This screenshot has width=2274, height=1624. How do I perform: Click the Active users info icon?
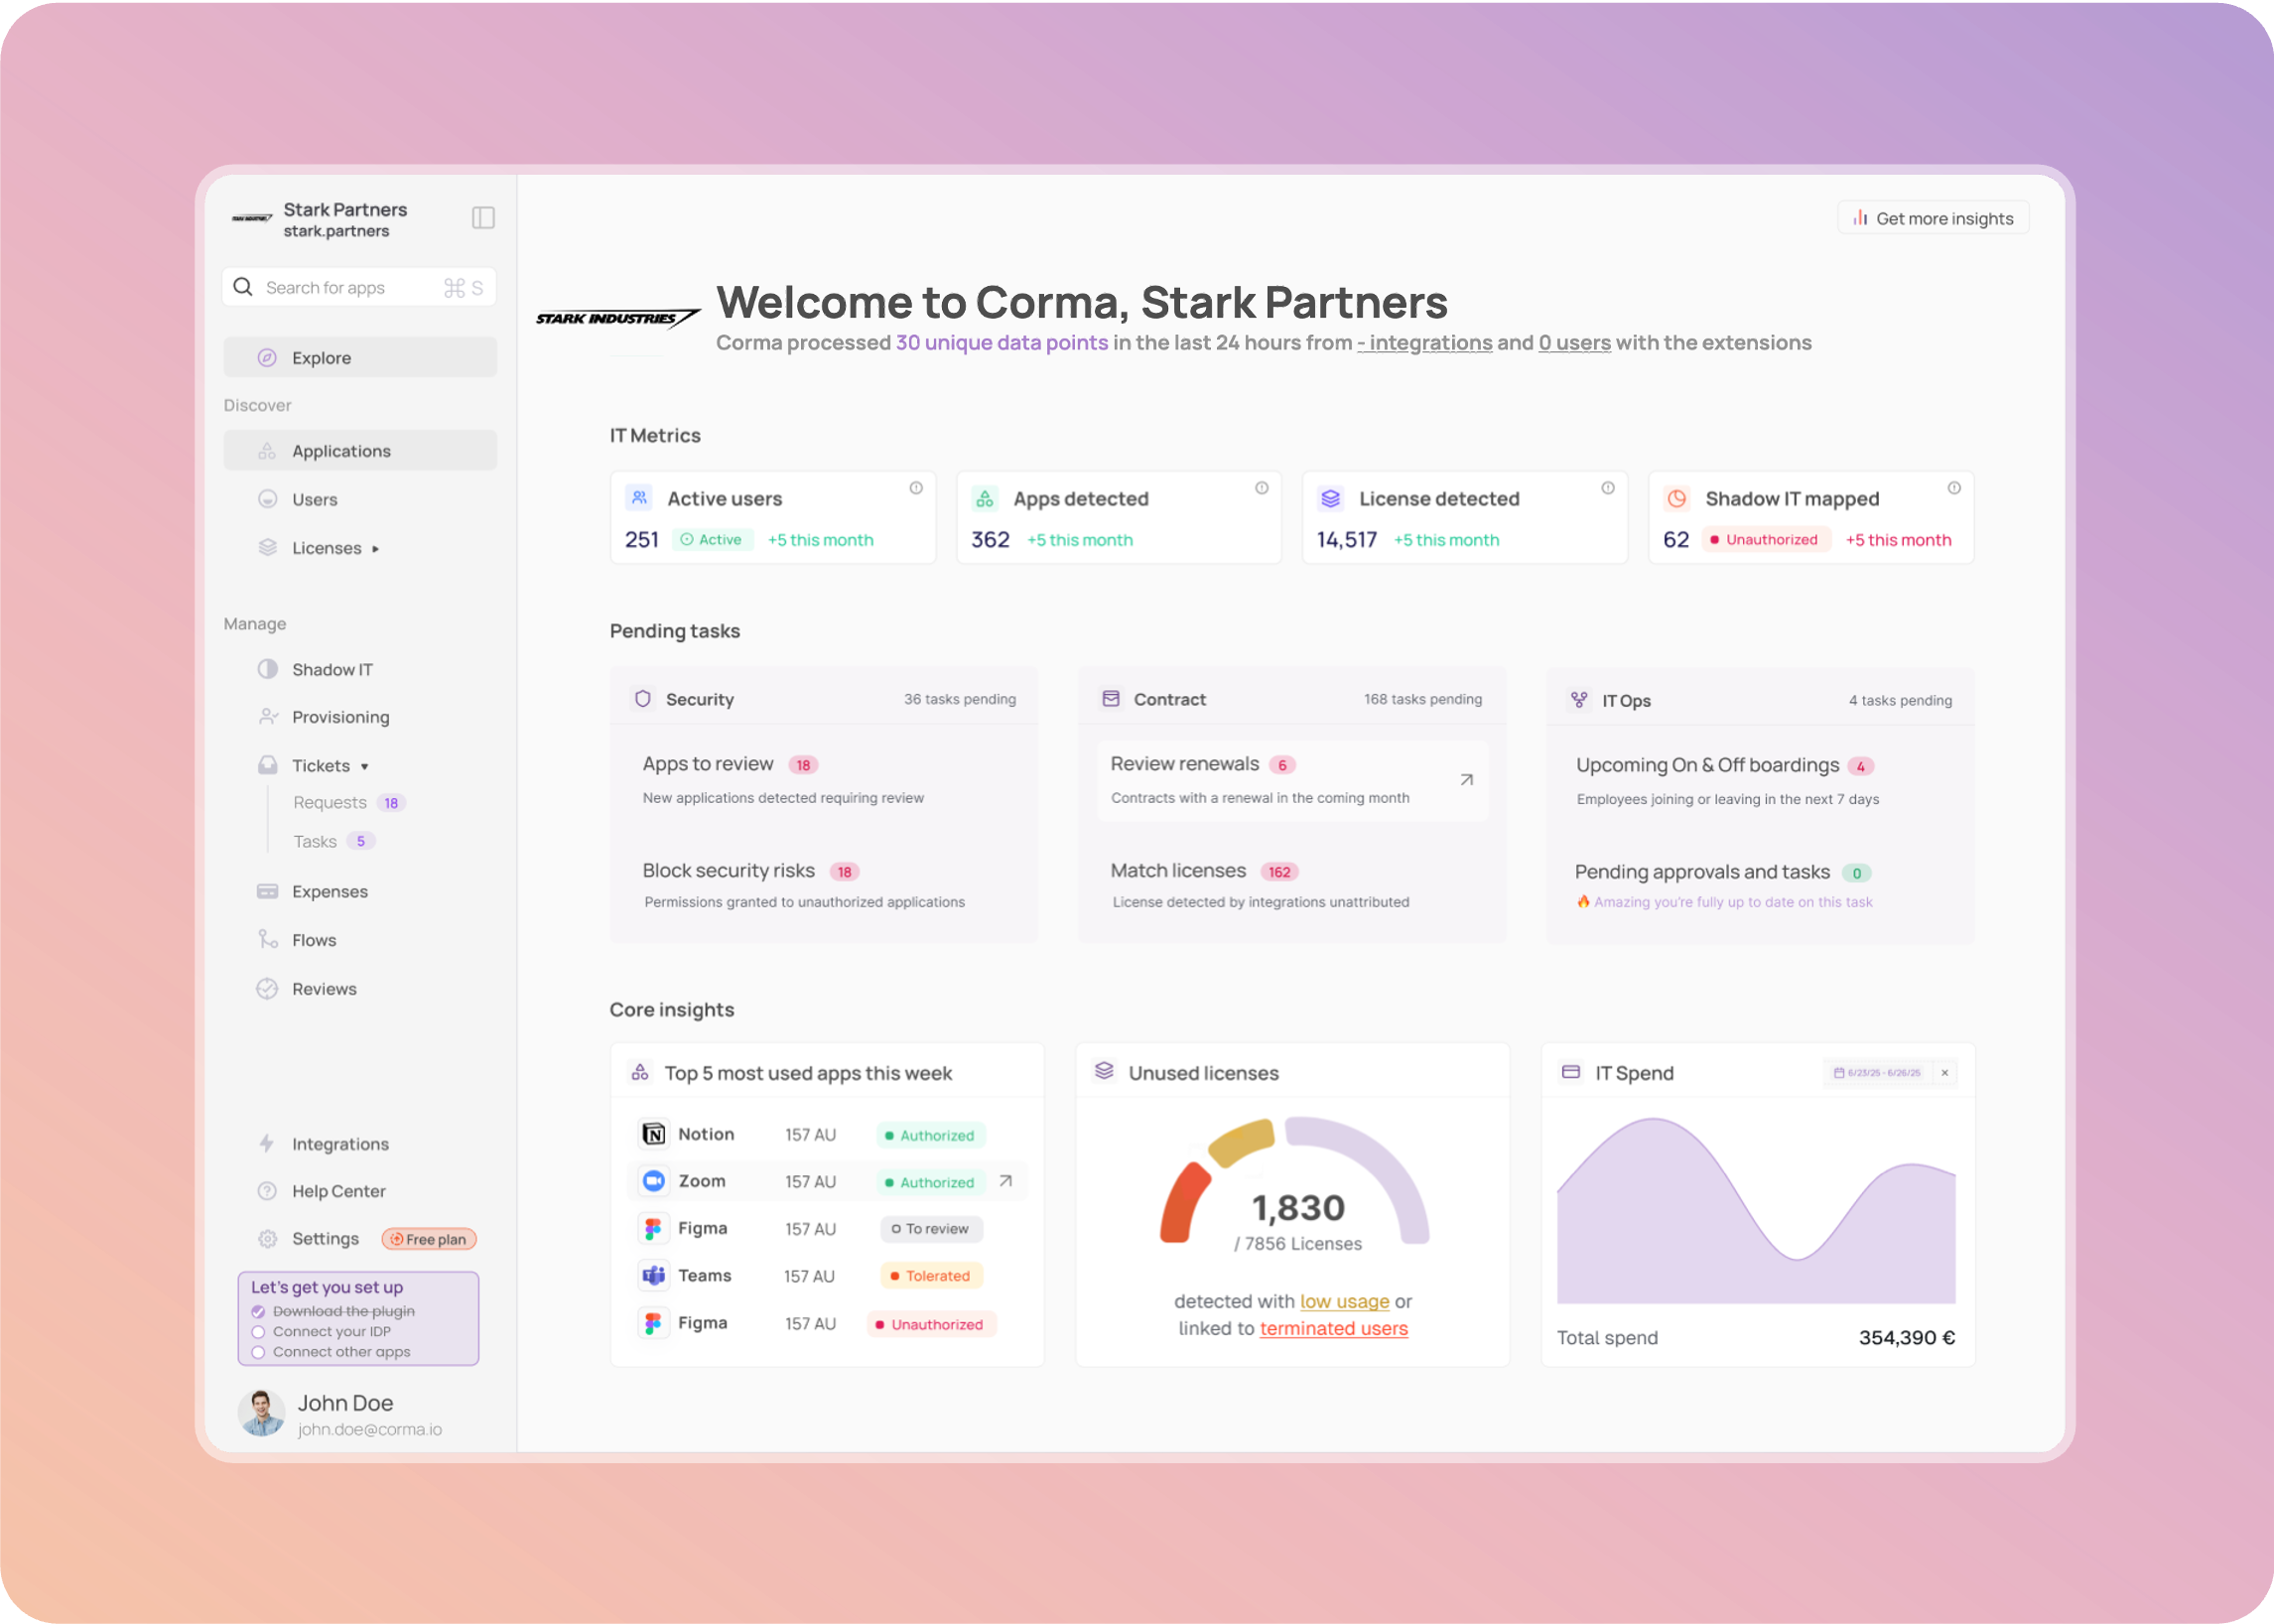tap(916, 488)
